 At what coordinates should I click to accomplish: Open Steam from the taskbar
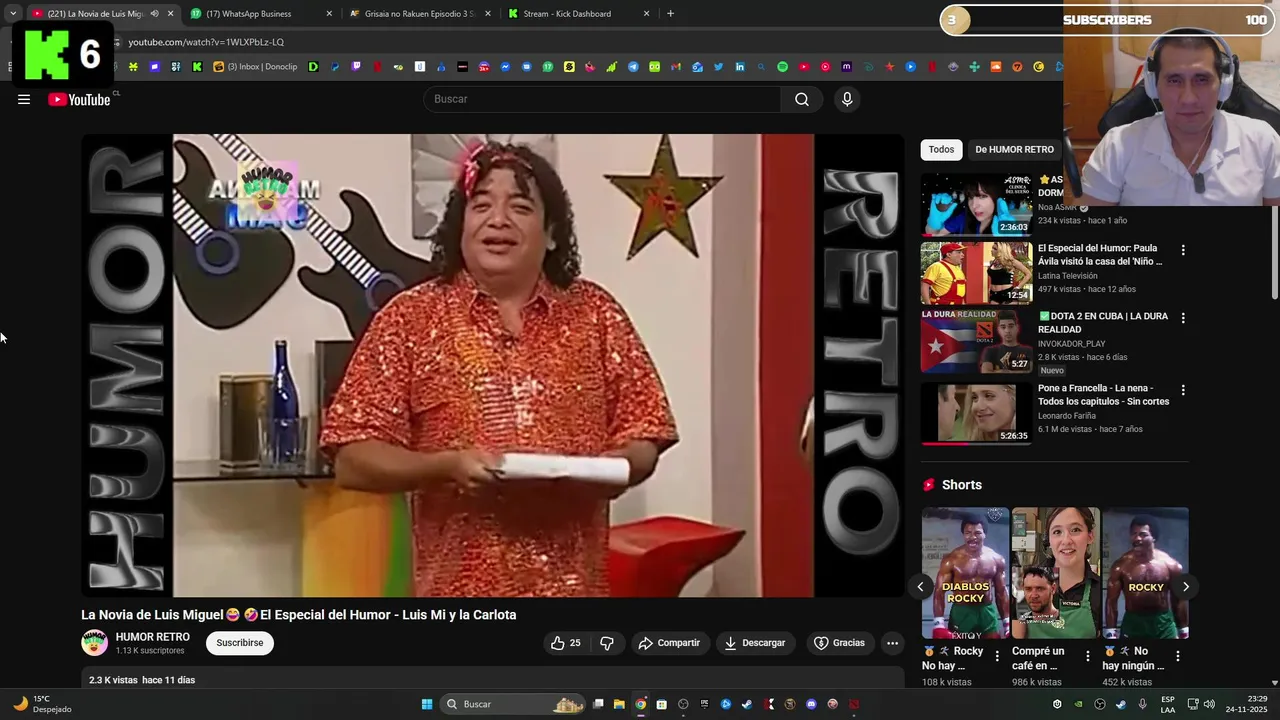point(747,704)
